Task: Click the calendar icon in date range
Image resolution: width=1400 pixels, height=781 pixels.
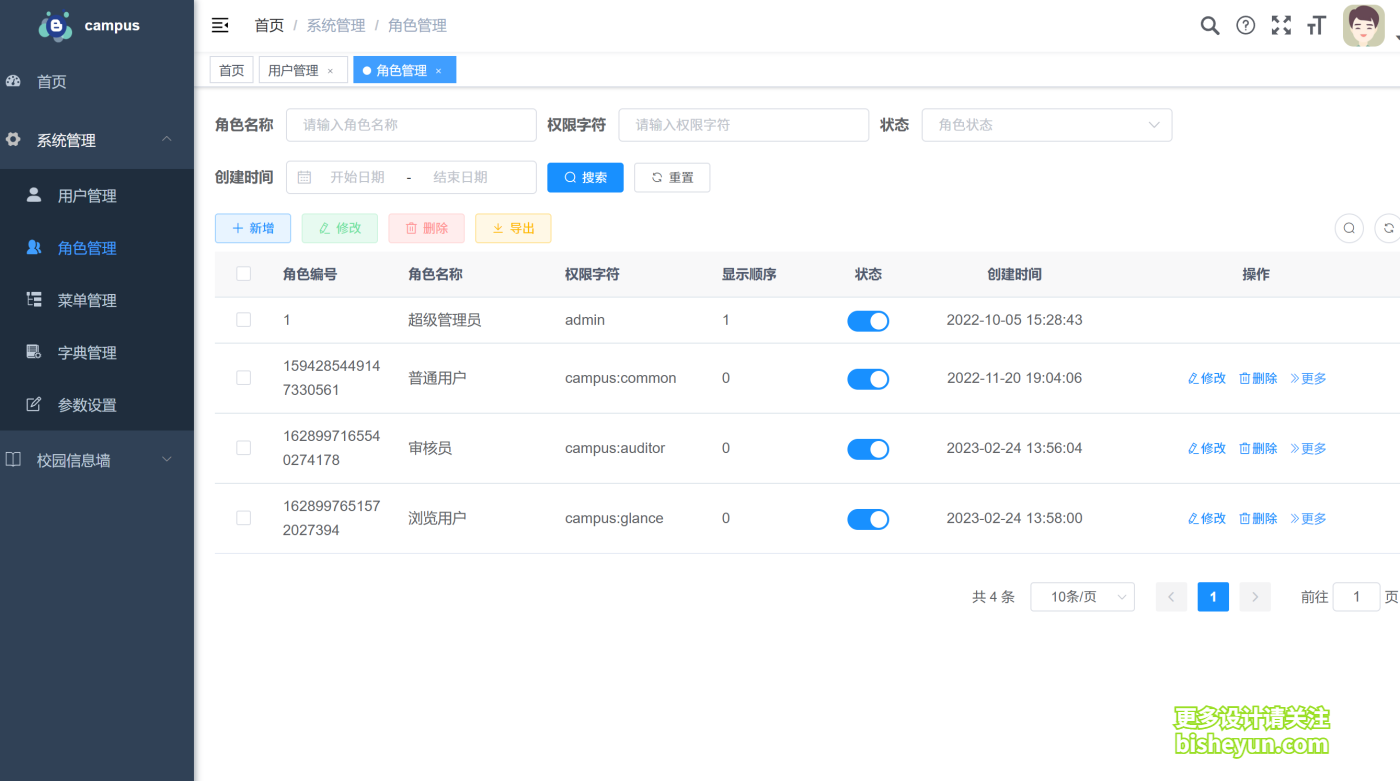Action: (x=305, y=177)
